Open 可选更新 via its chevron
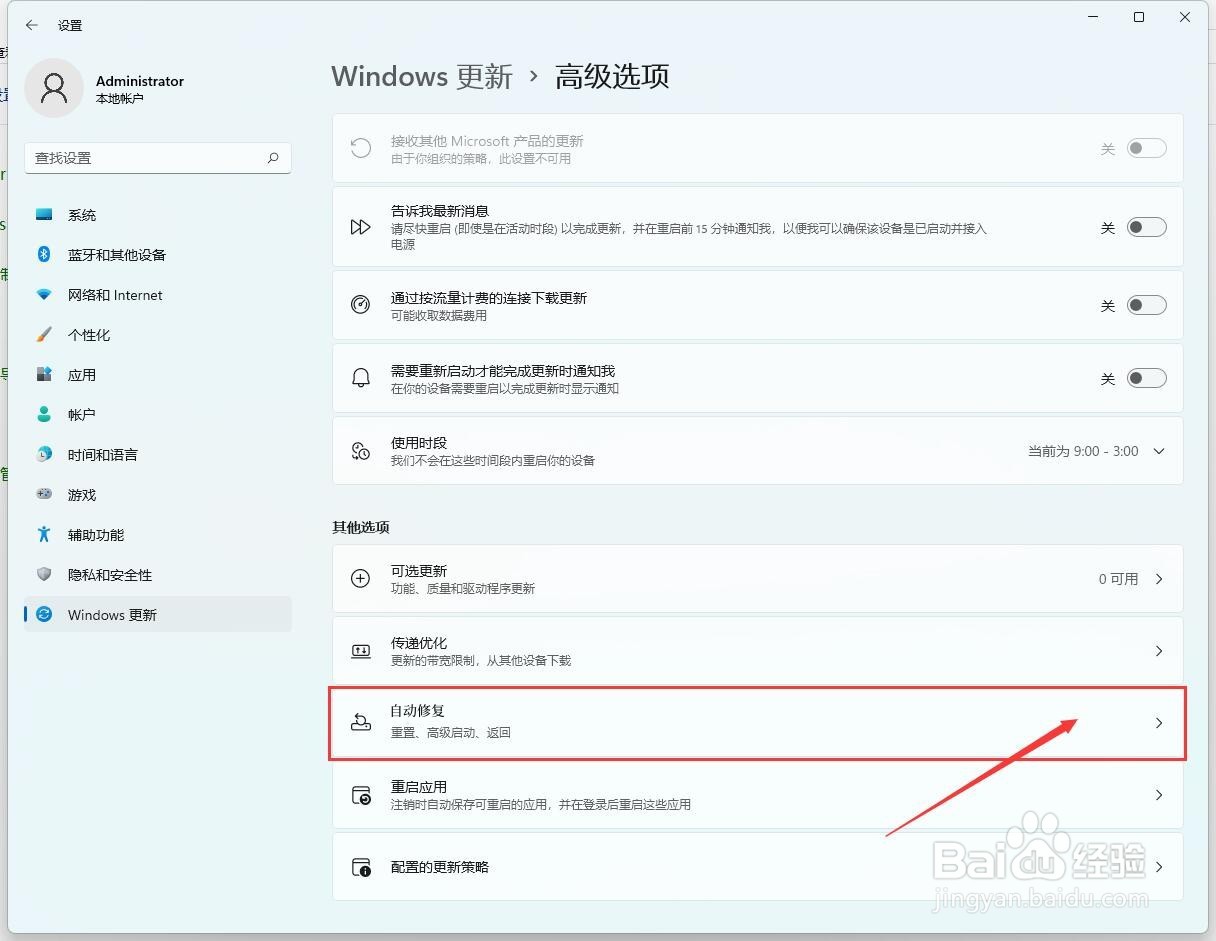The width and height of the screenshot is (1216, 941). [x=1159, y=579]
